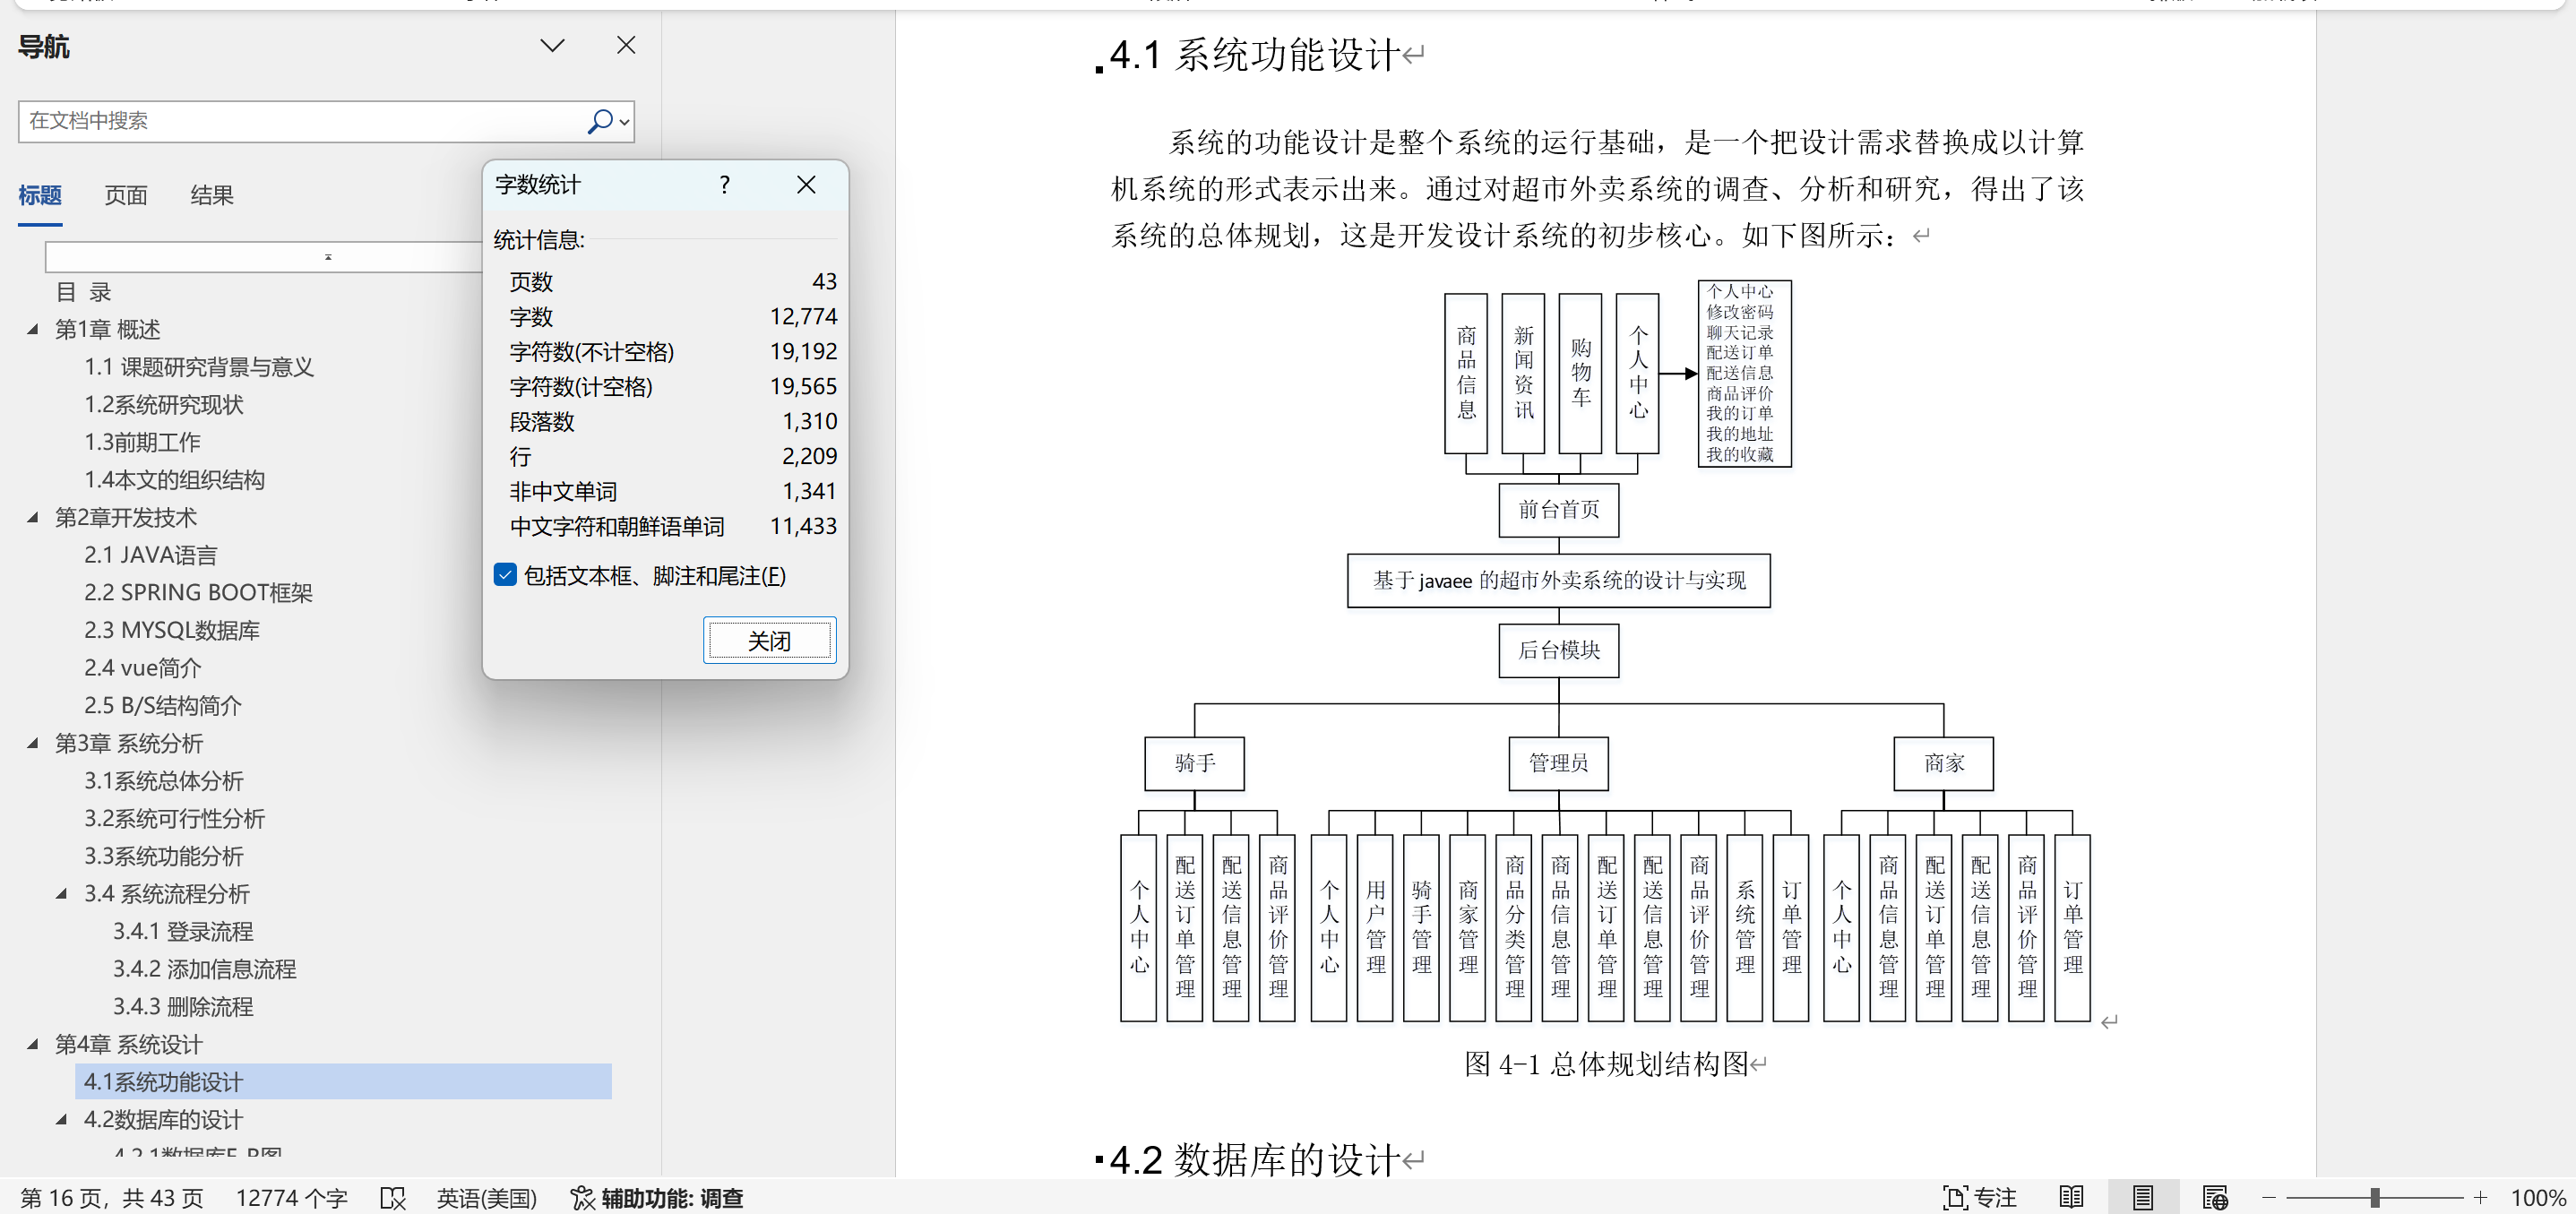Go to 3.2系统可行性分析
This screenshot has height=1214, width=2576.
(174, 819)
